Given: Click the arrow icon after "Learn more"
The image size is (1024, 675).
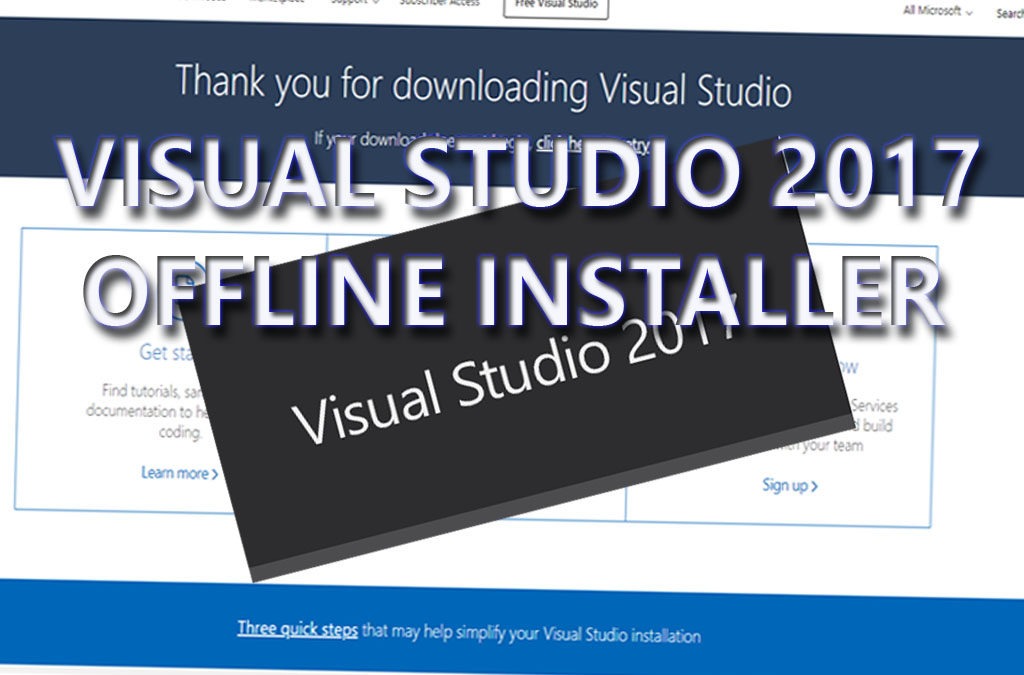Looking at the screenshot, I should coord(212,474).
